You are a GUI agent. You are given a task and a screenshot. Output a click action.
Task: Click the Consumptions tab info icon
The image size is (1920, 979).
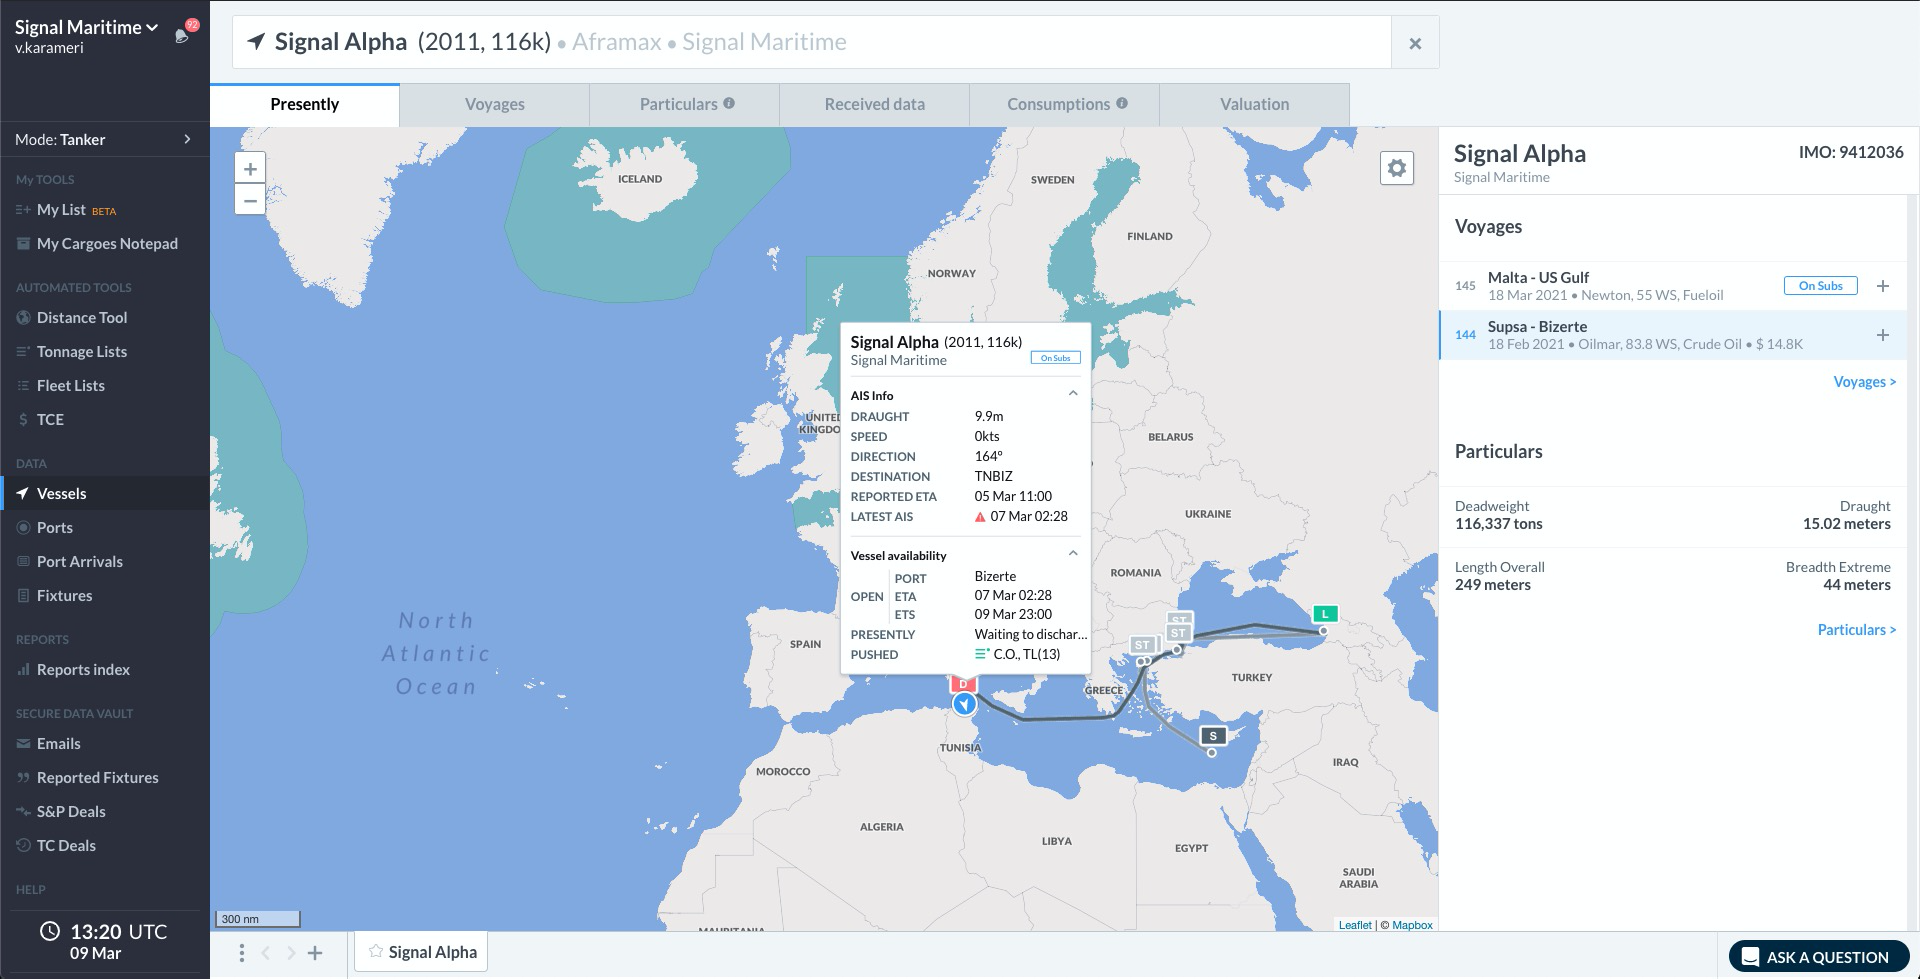click(x=1122, y=103)
